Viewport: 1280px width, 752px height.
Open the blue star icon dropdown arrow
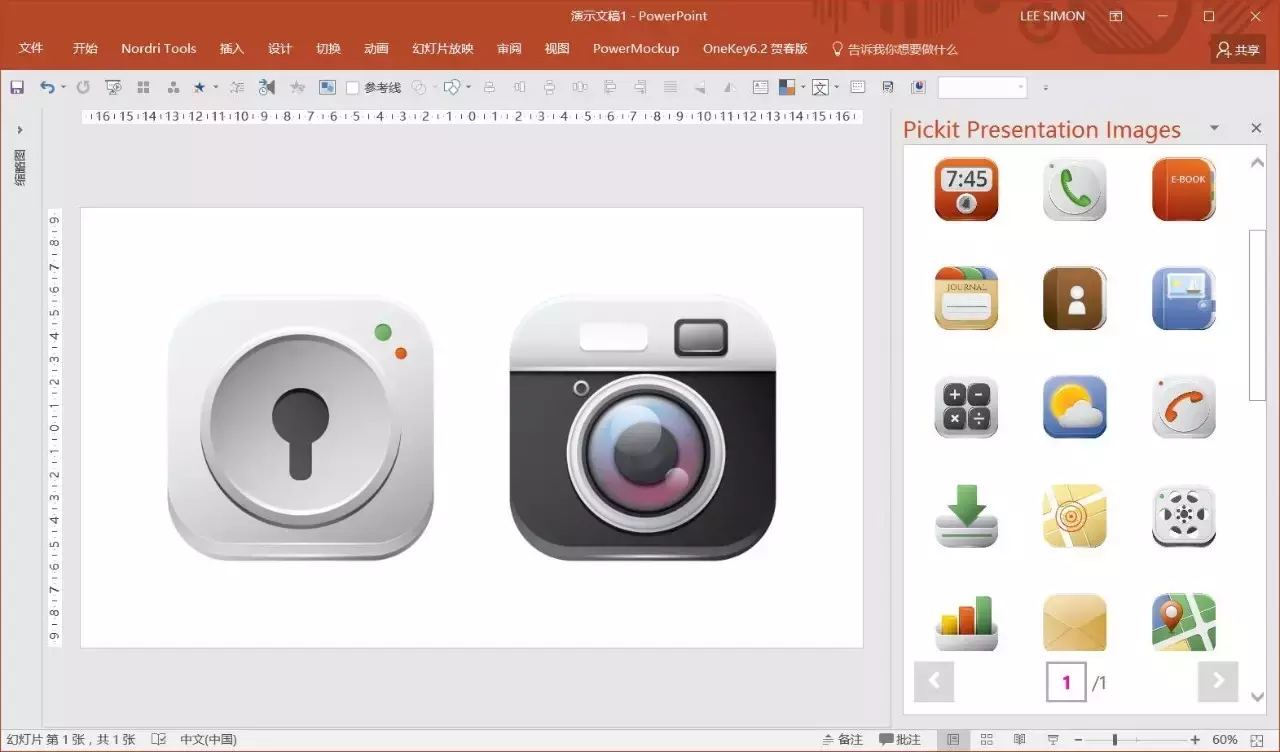(215, 88)
